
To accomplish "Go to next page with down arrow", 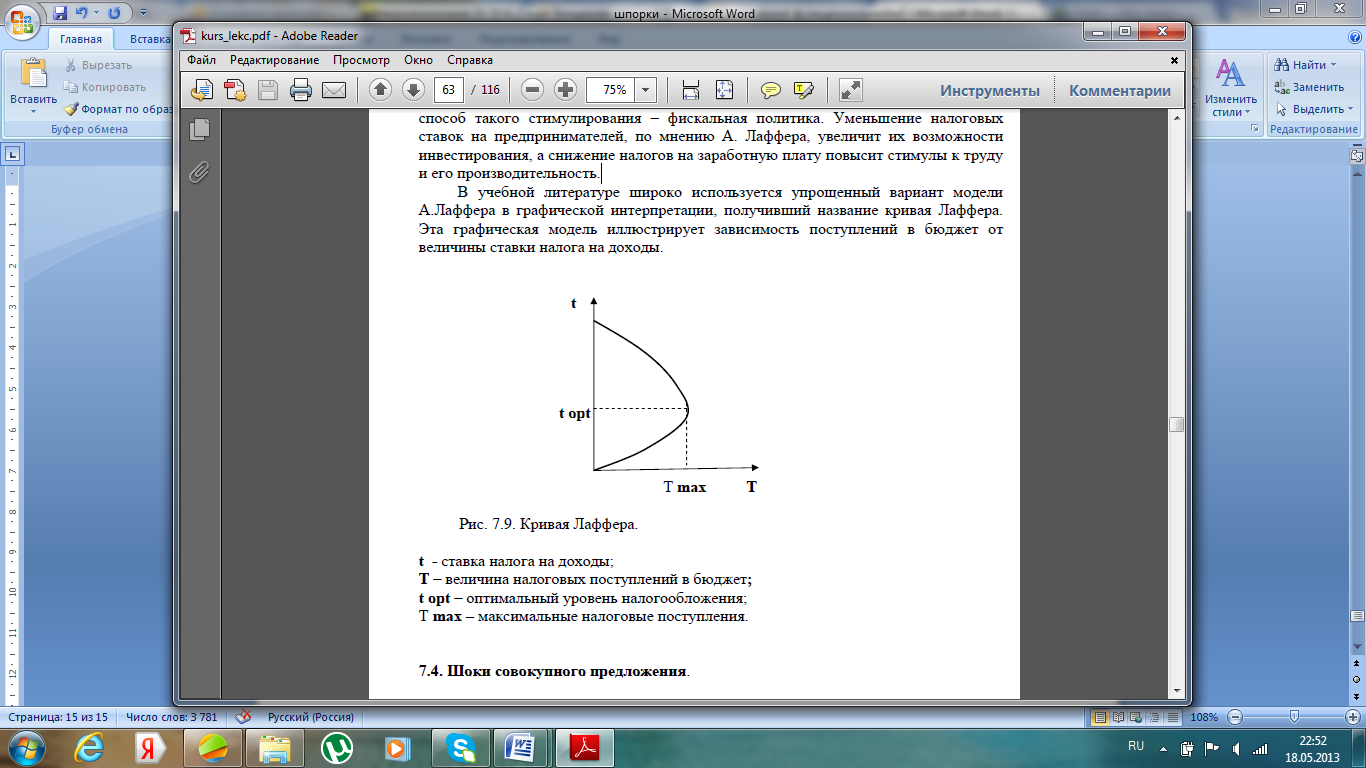I will click(x=413, y=90).
